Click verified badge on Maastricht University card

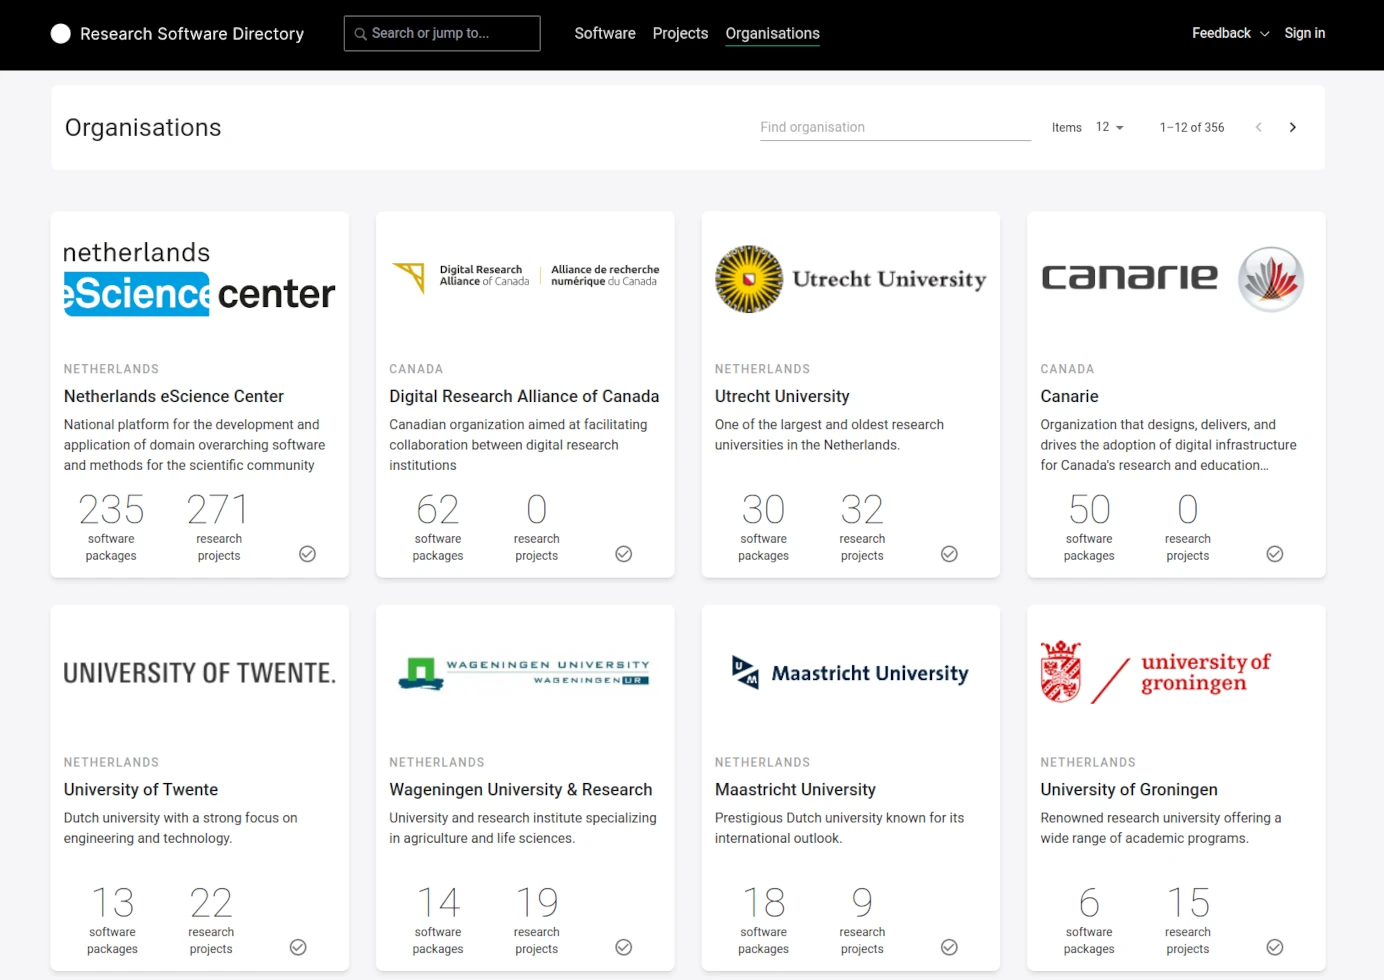(949, 947)
